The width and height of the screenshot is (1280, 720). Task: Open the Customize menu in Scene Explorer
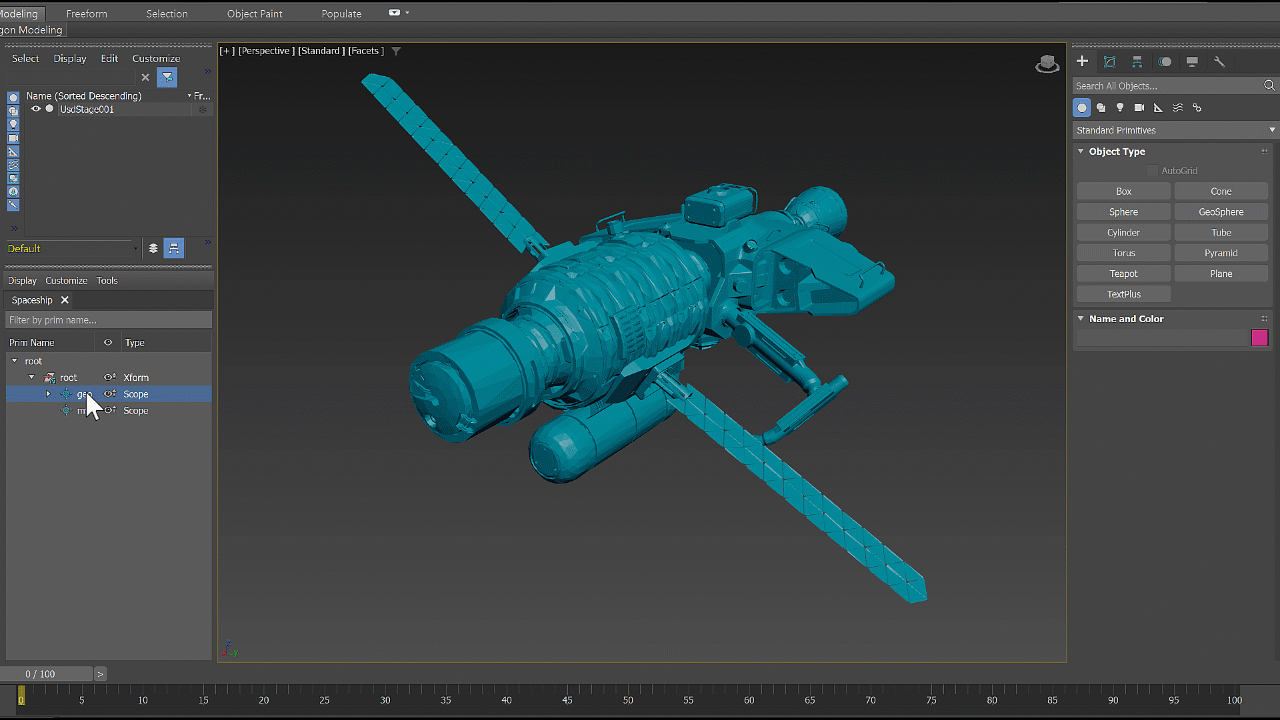point(156,58)
